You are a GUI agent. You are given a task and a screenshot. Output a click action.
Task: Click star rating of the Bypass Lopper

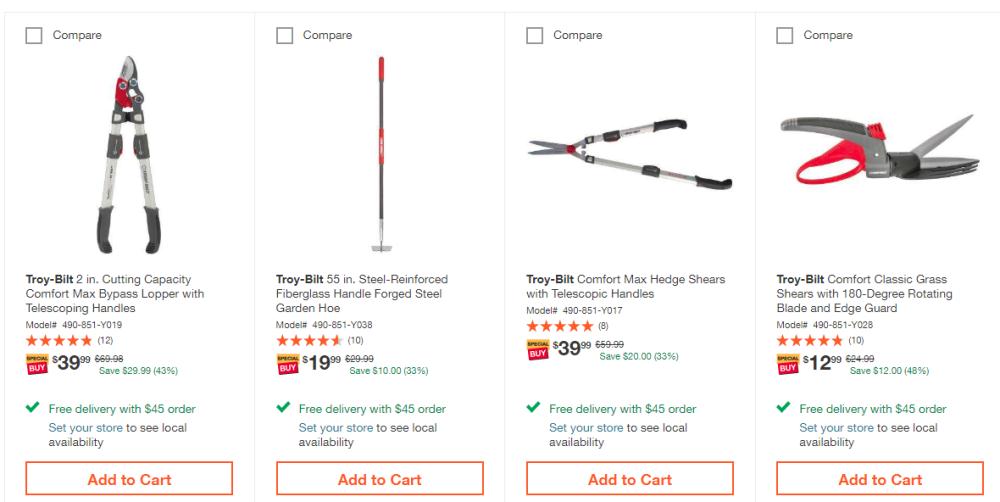point(59,341)
